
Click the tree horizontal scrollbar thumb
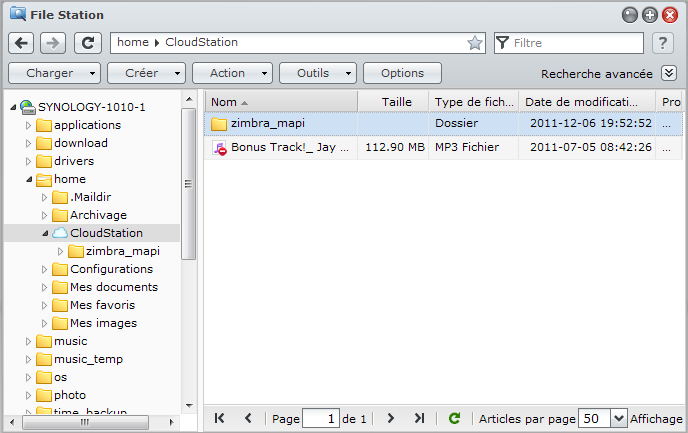click(x=85, y=422)
